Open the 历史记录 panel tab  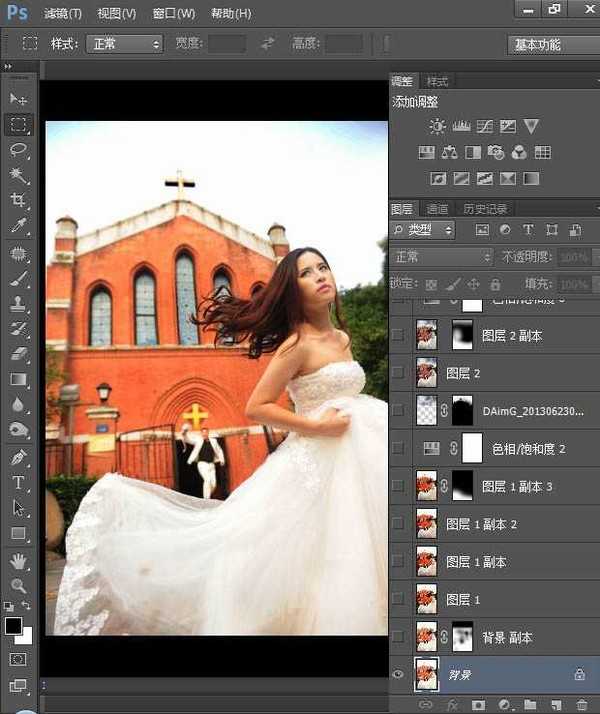[484, 209]
